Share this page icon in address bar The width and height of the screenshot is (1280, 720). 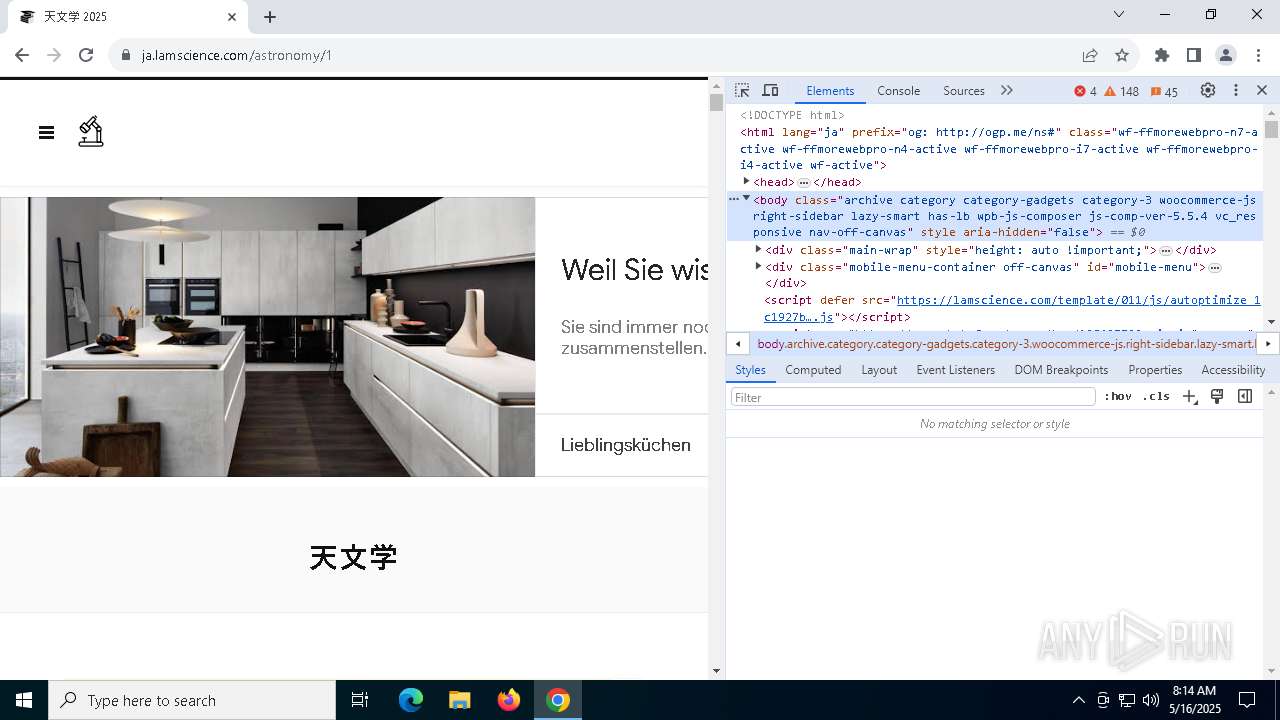click(1090, 55)
